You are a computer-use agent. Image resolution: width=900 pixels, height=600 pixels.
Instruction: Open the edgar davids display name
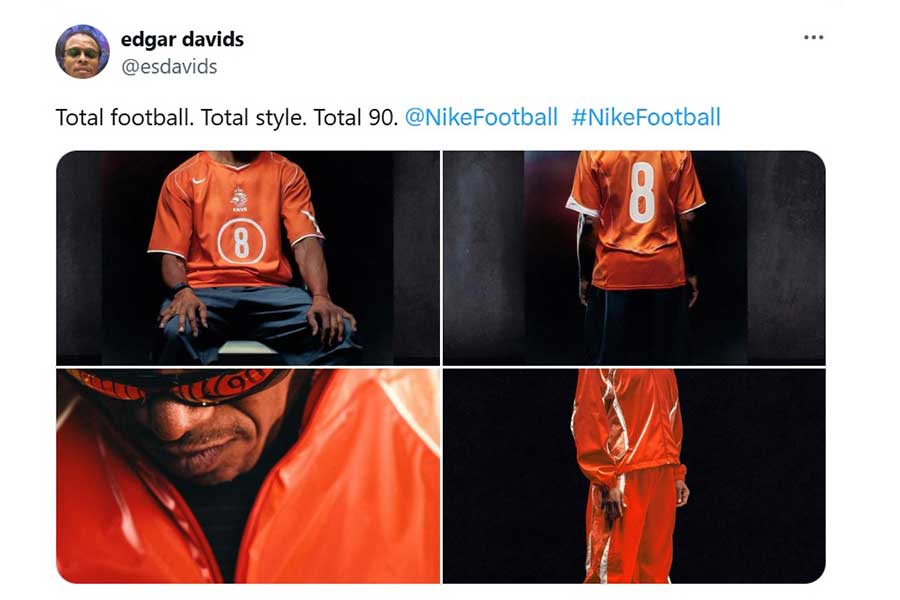tap(182, 39)
